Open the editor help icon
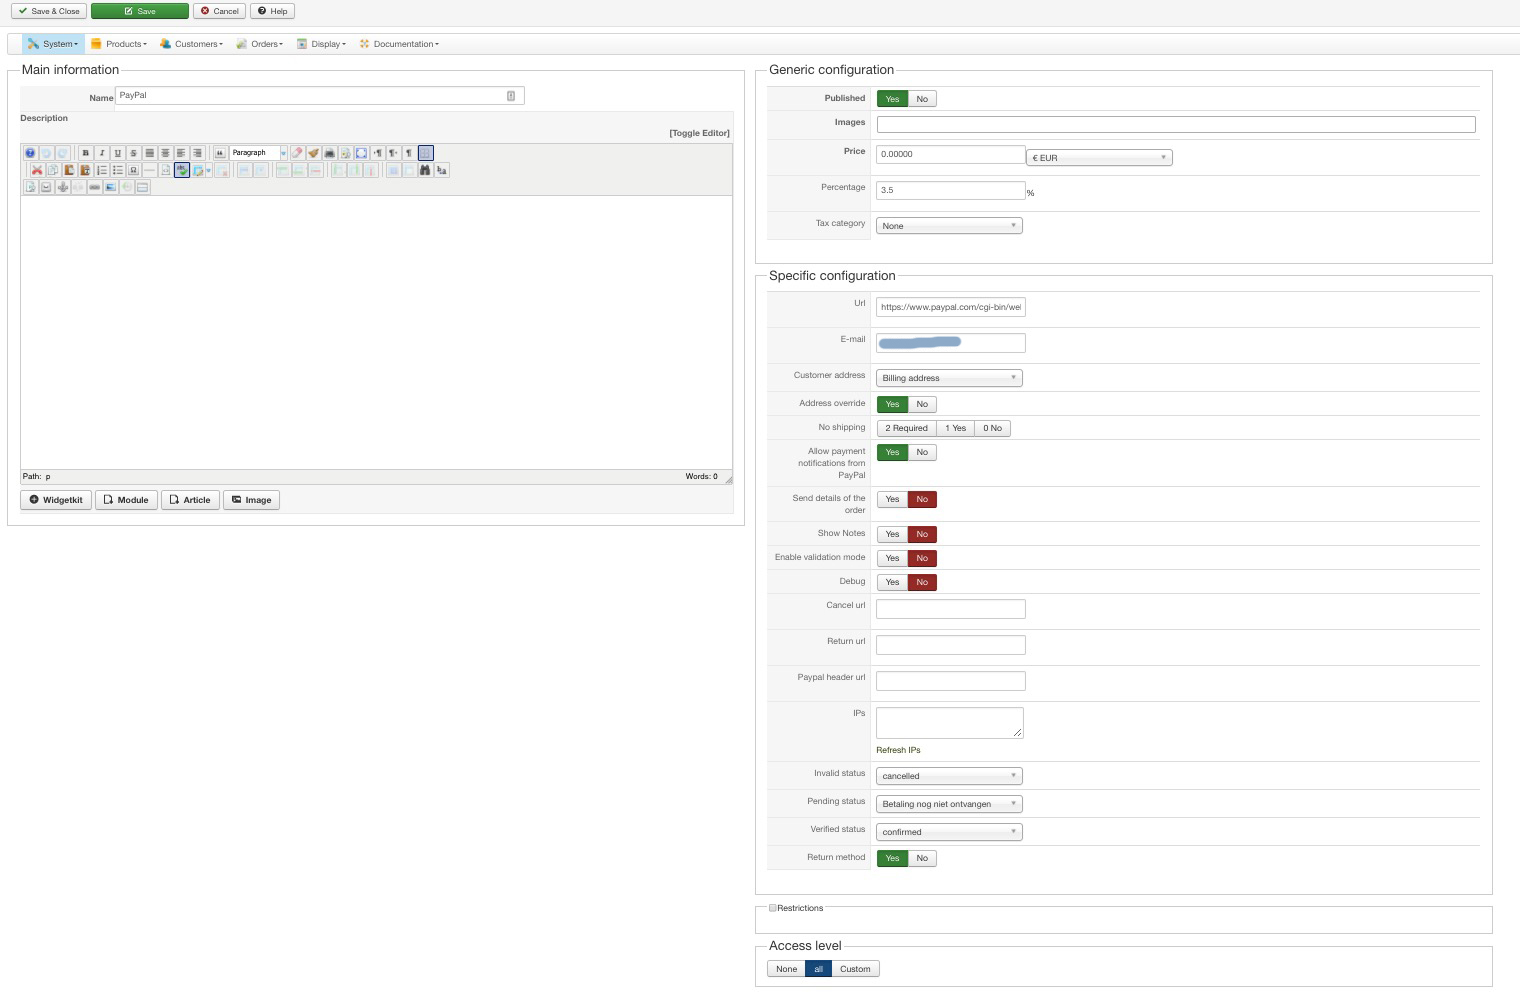 pos(30,153)
